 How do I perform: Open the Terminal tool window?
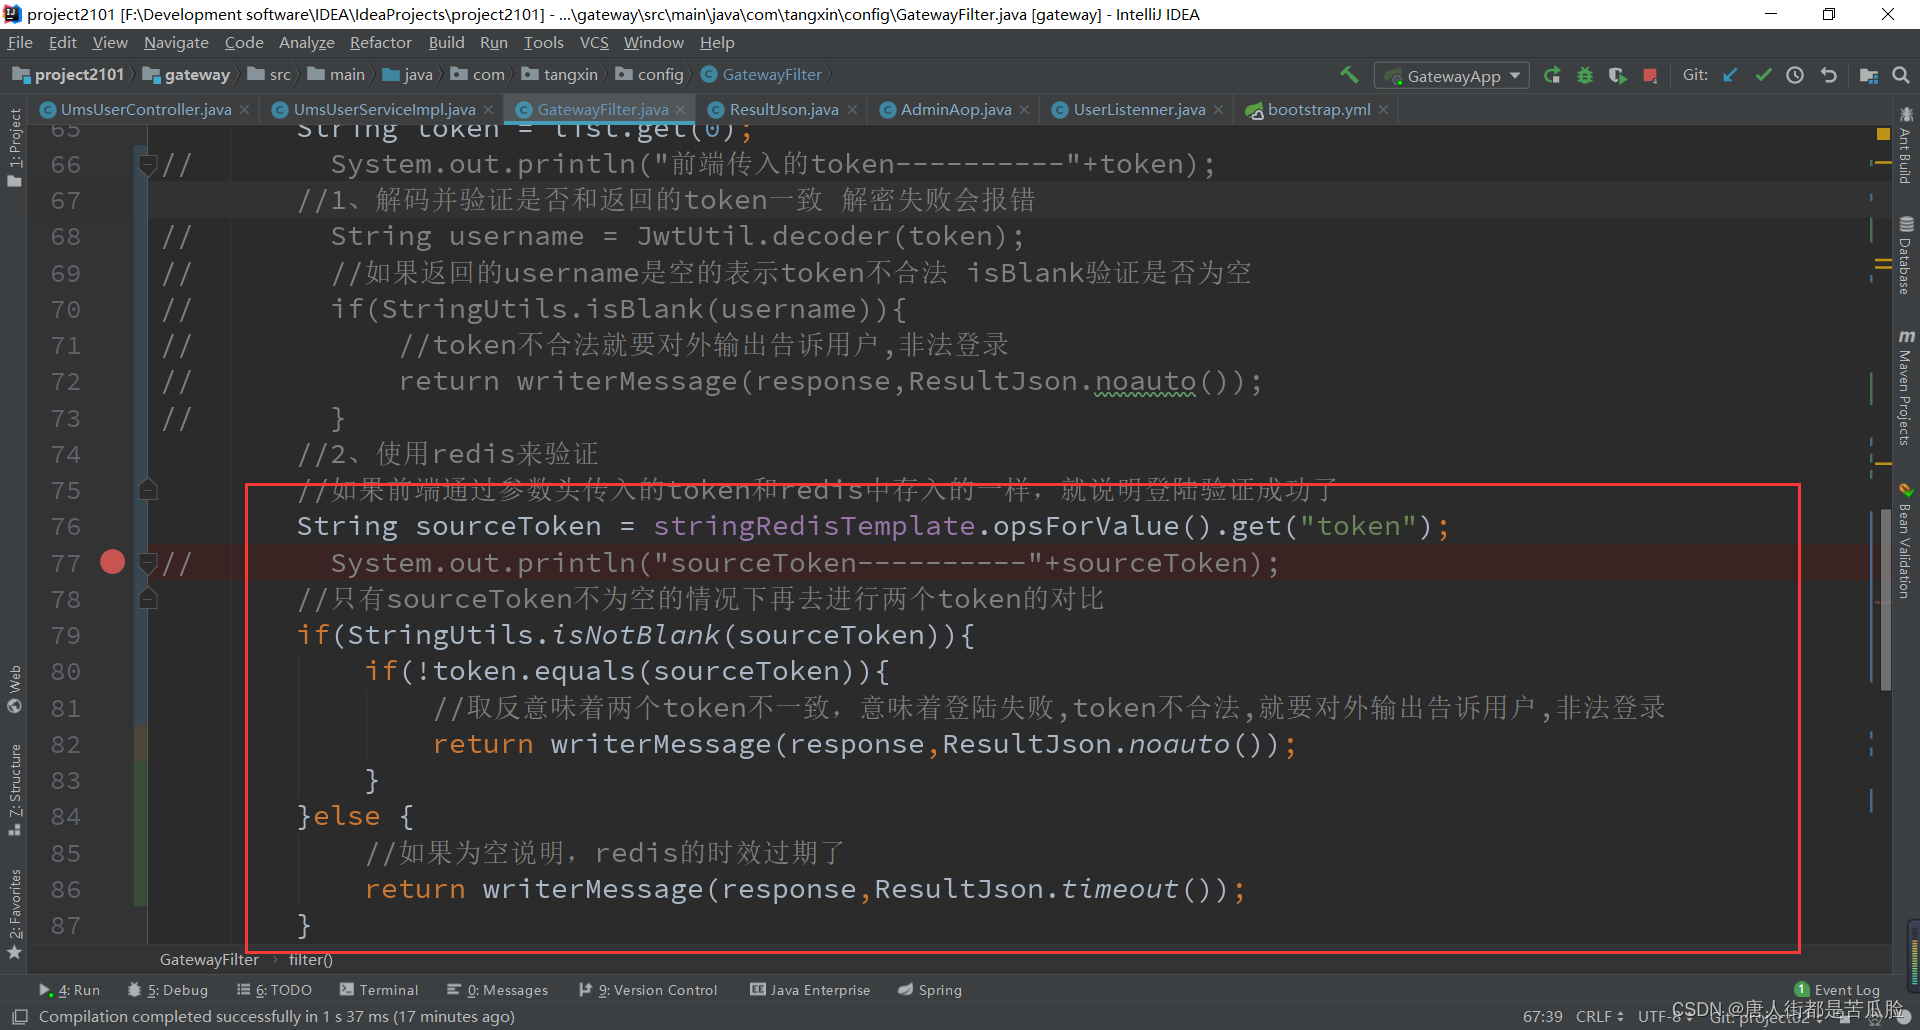(379, 990)
